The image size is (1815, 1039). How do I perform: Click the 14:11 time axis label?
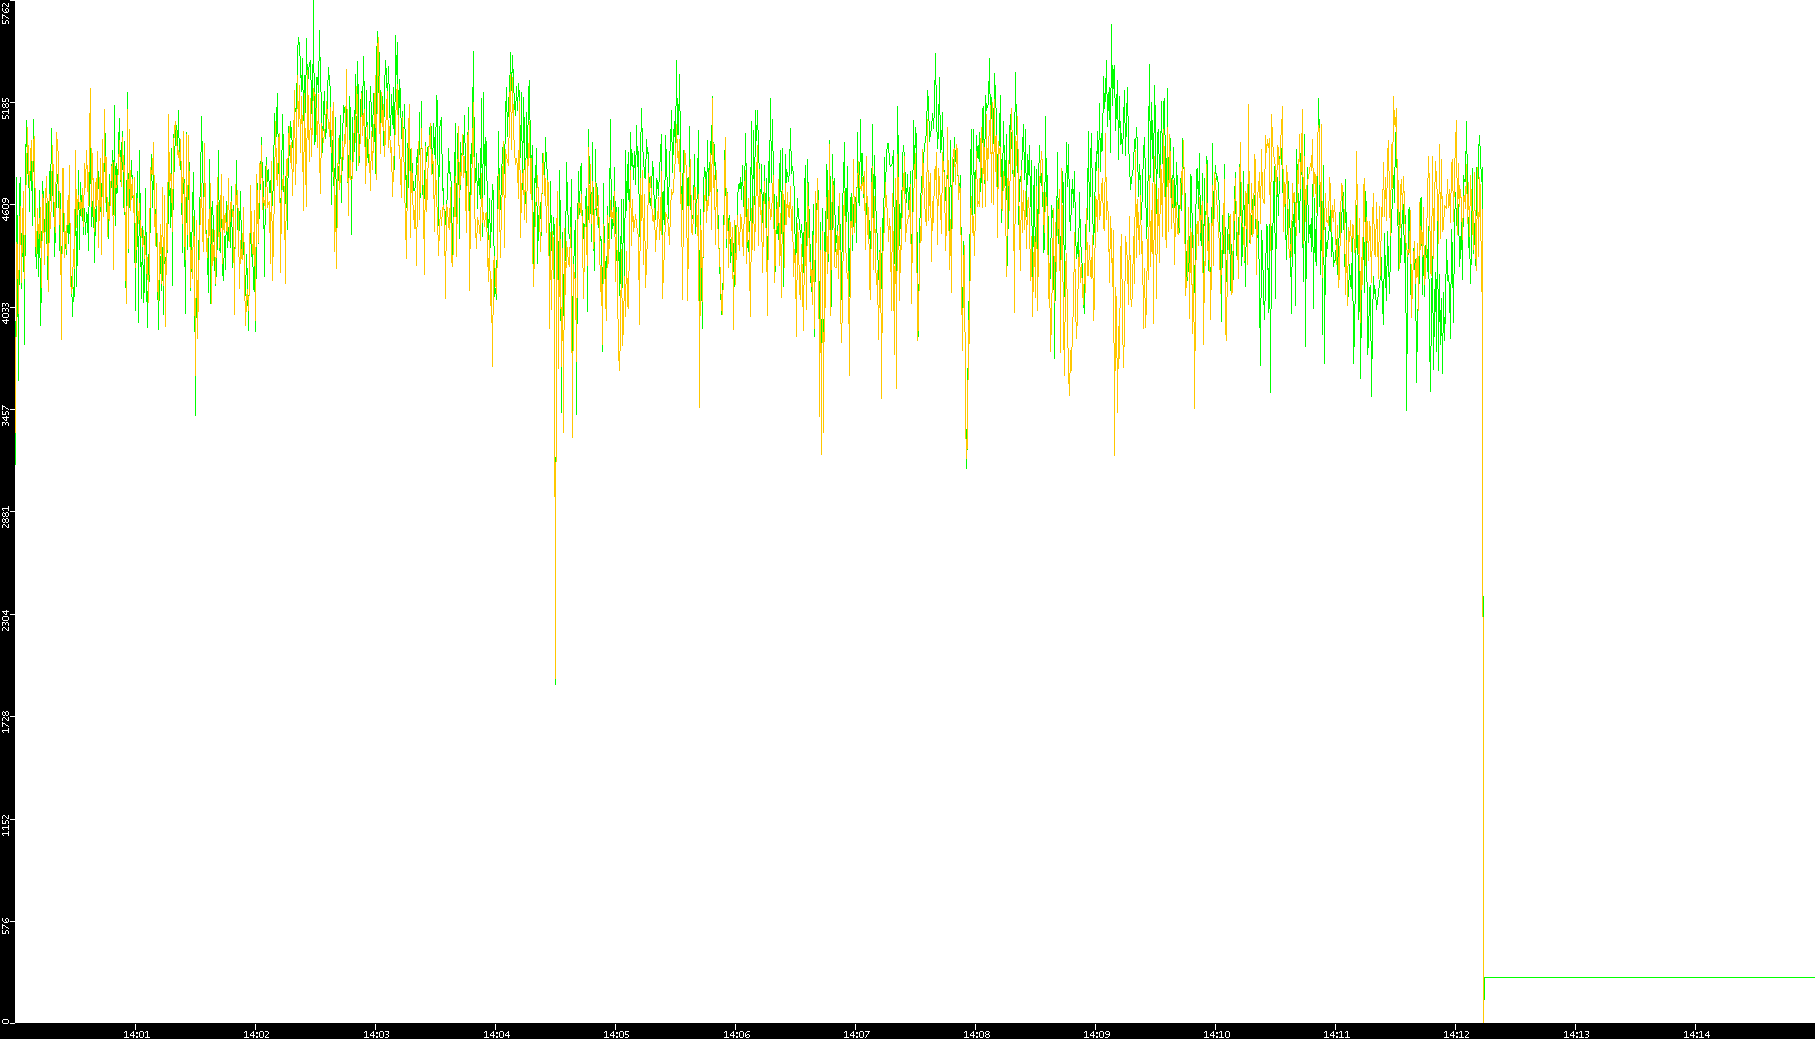(x=1336, y=1034)
